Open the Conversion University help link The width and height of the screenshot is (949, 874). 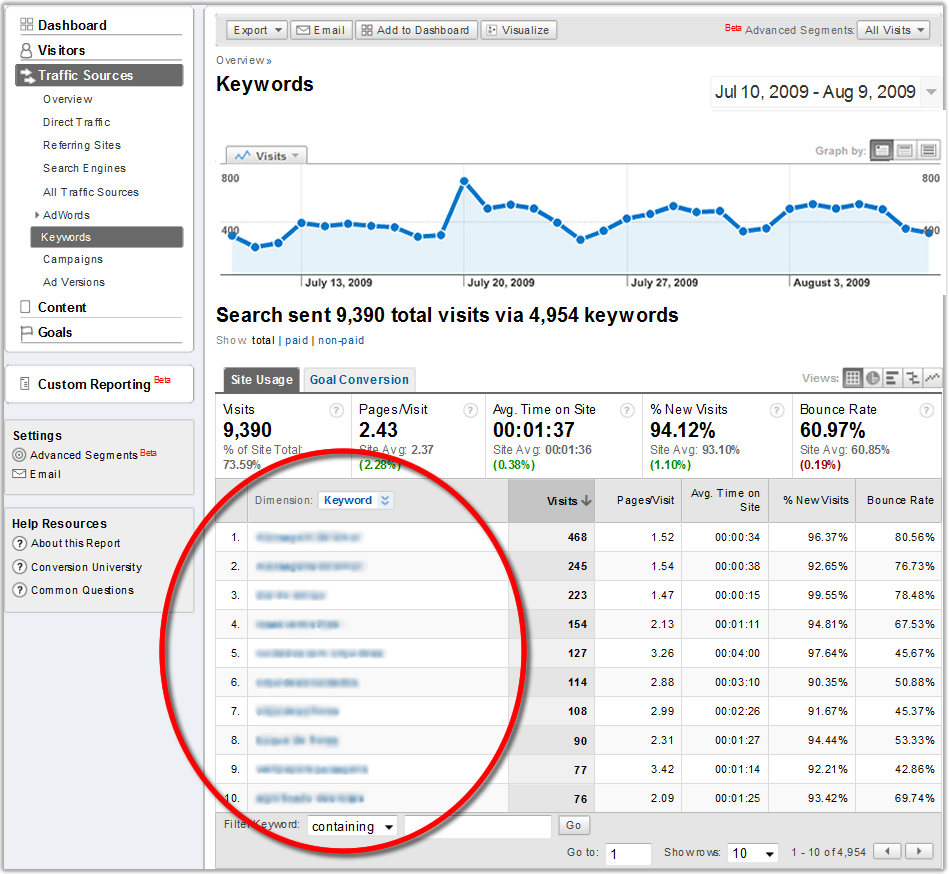(86, 567)
